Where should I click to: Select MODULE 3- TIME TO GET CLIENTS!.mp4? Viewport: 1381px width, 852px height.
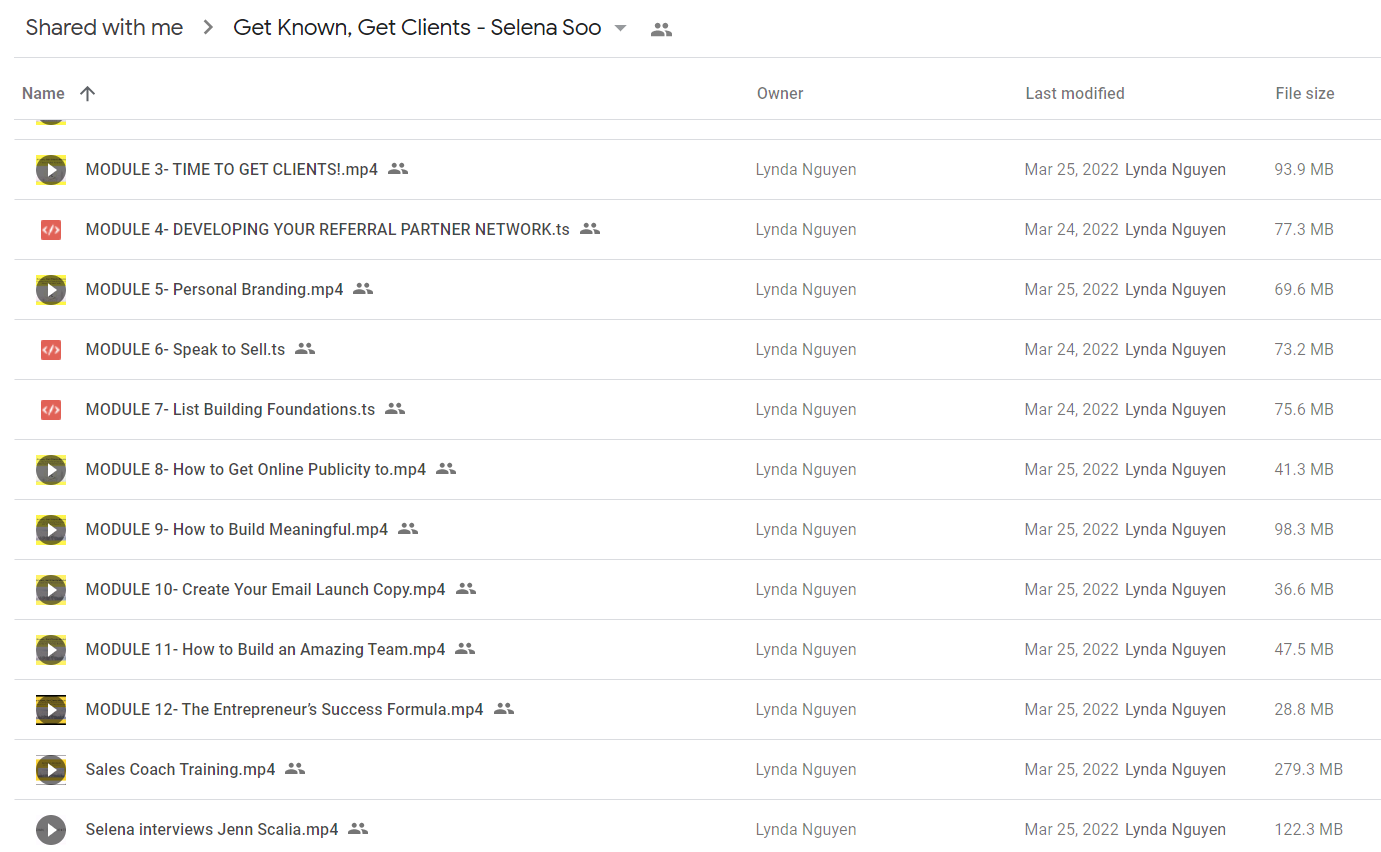click(232, 170)
